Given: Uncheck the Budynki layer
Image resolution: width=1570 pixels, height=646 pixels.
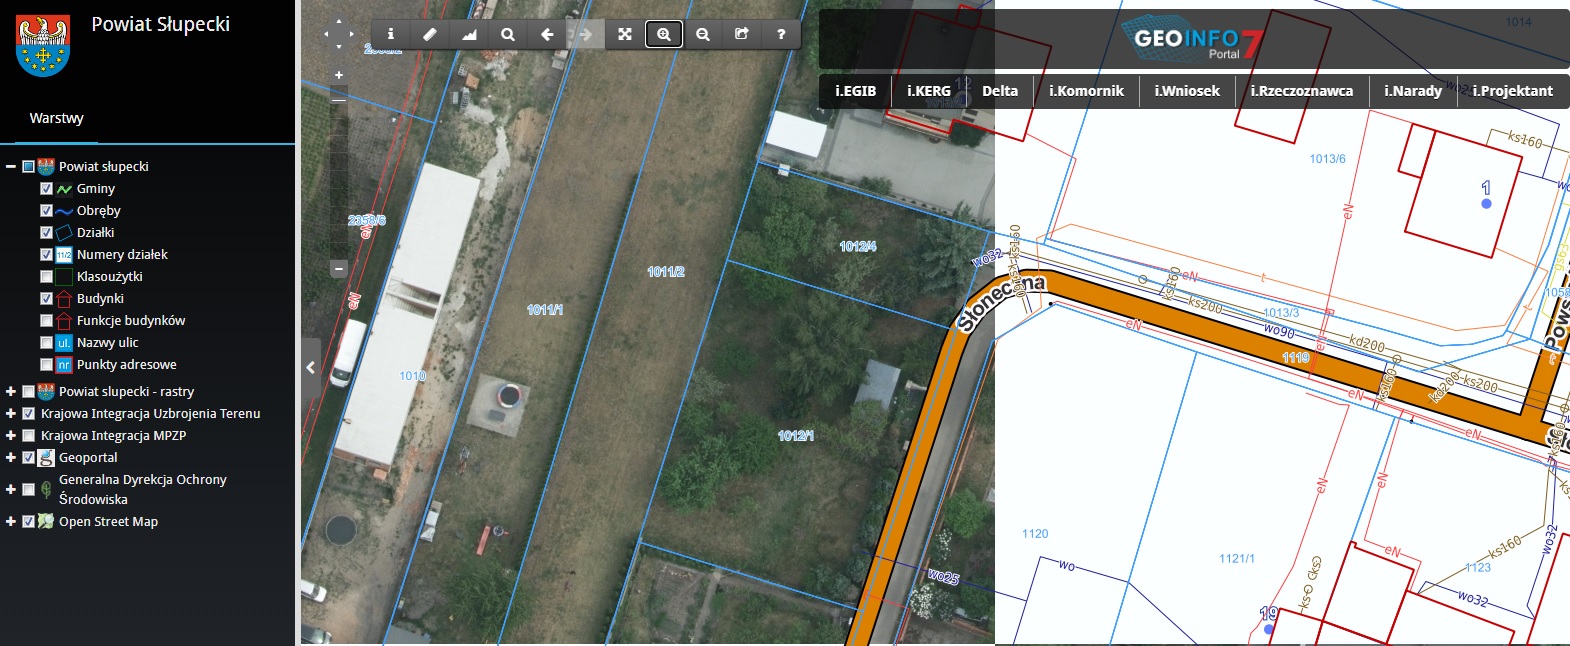Looking at the screenshot, I should point(46,299).
